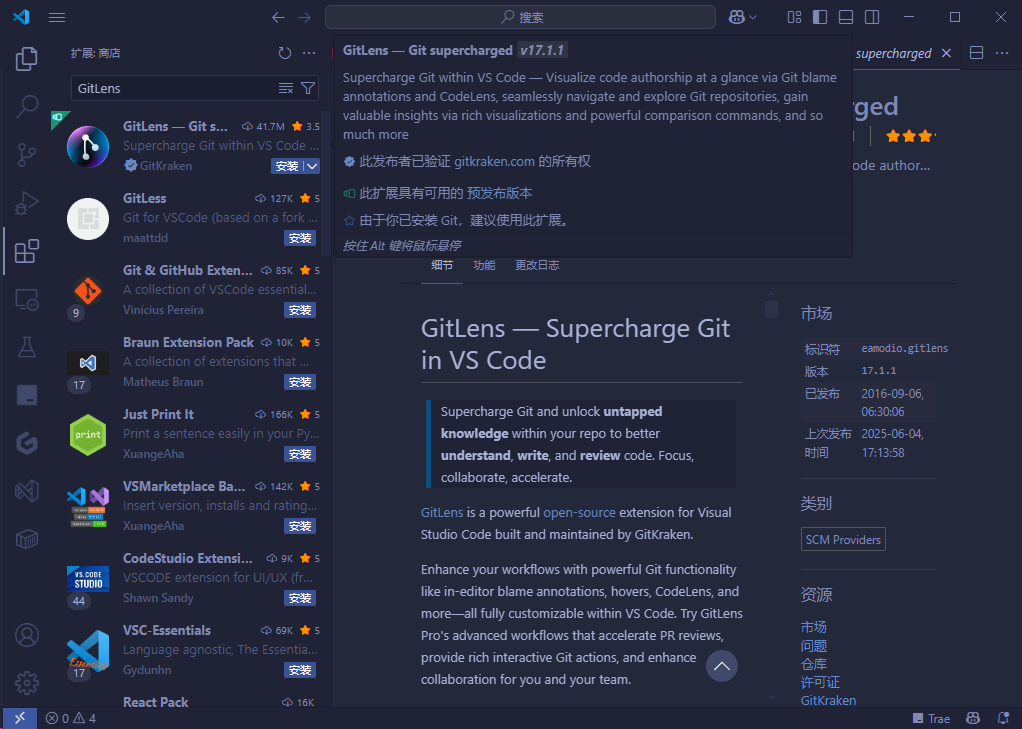Switch to the 更改日志 tab
This screenshot has width=1022, height=729.
point(537,265)
